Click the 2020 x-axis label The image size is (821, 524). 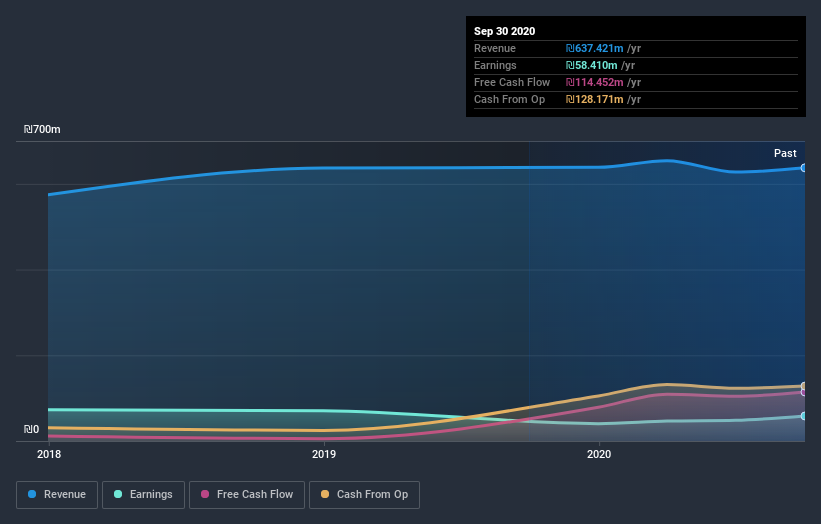click(x=599, y=454)
